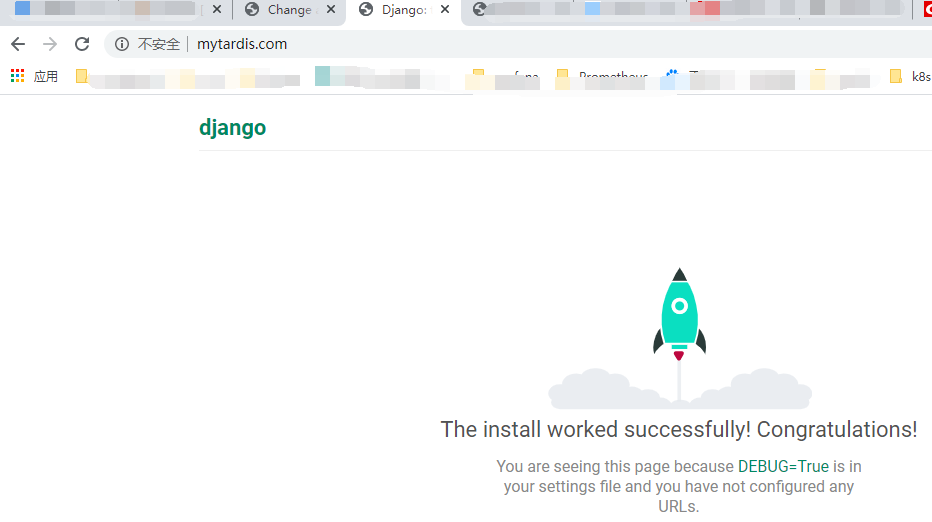Click the 不安全 security label
932x522 pixels.
coord(159,44)
